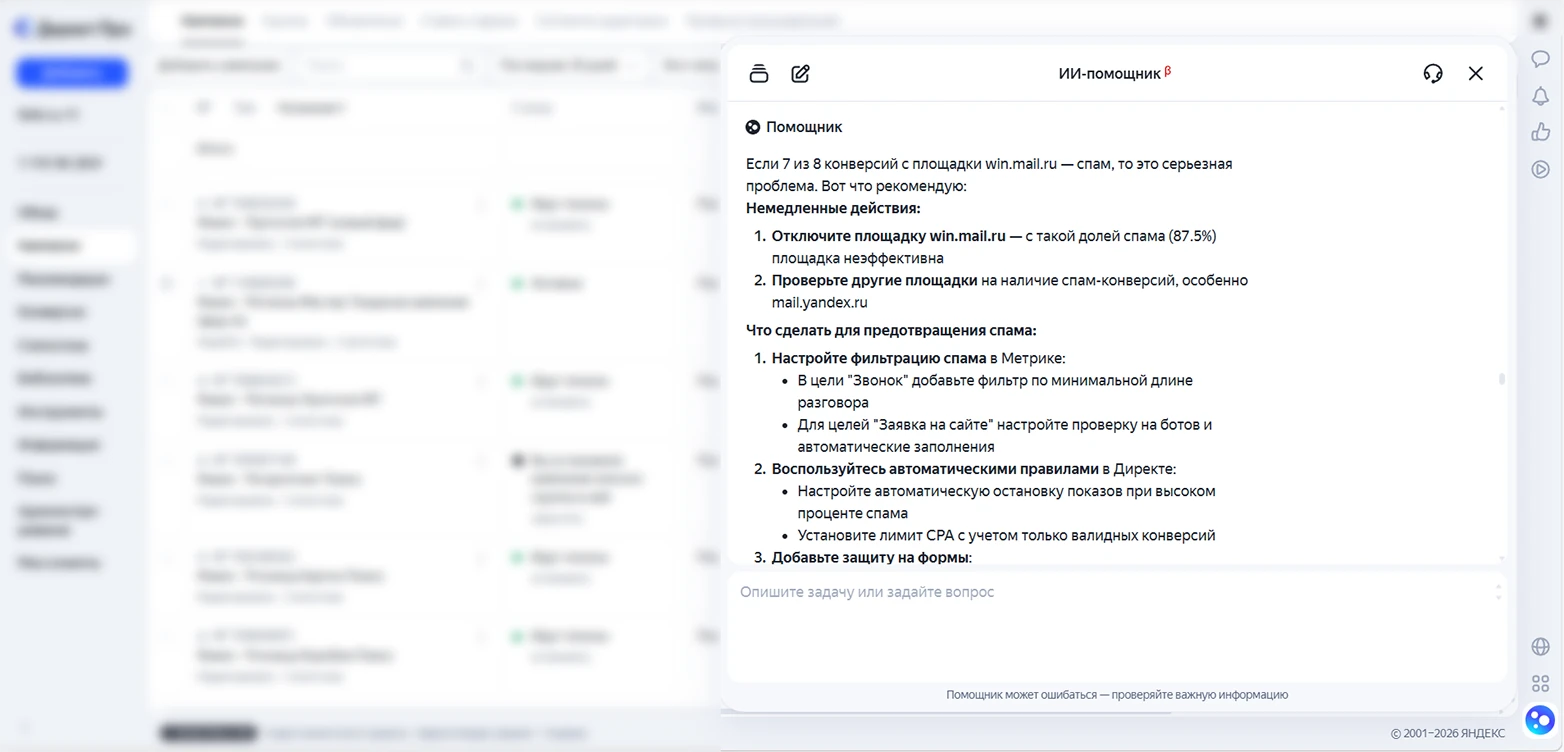Click 'Что сделать для предотвращения спама:' heading
Image resolution: width=1564 pixels, height=752 pixels.
(891, 330)
